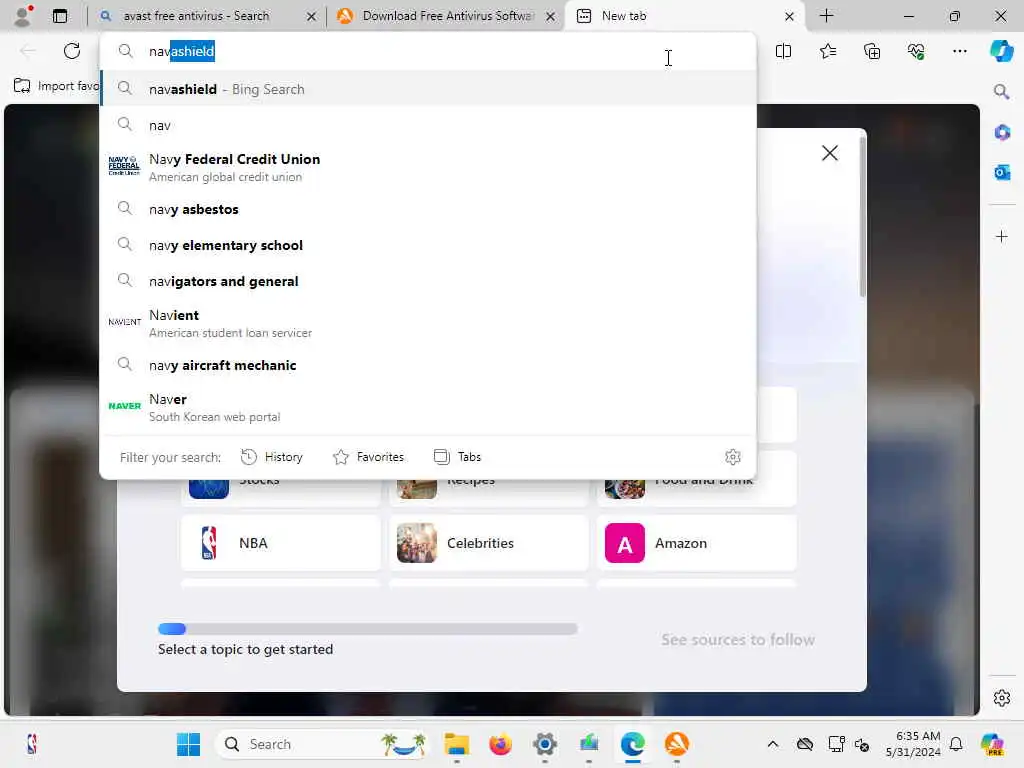Click the sidebar plus to add app
1024x768 pixels.
[1001, 236]
